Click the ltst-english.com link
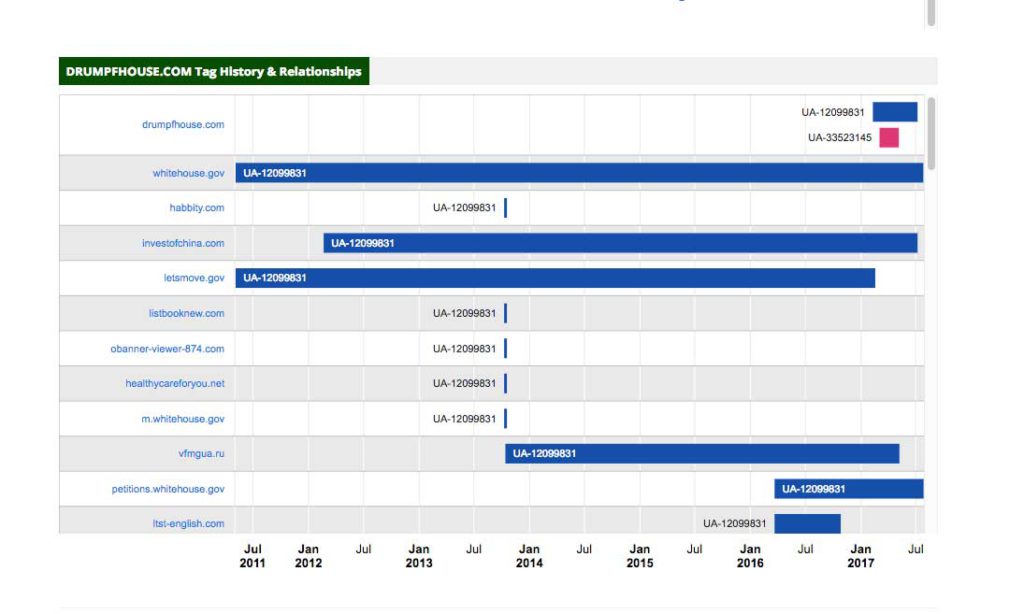This screenshot has height=614, width=1024. click(x=188, y=523)
